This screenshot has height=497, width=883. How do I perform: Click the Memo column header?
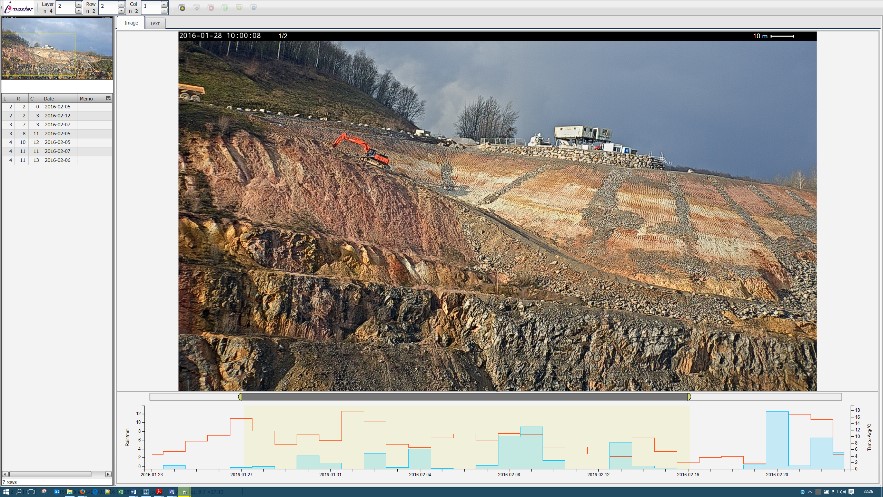(x=89, y=99)
